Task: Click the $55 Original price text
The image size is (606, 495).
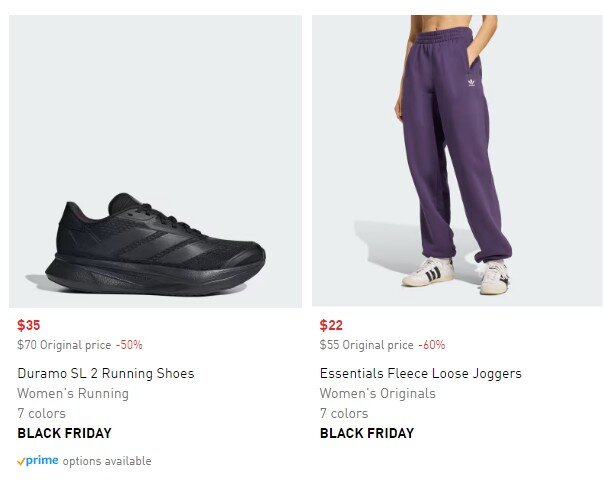Action: click(366, 345)
